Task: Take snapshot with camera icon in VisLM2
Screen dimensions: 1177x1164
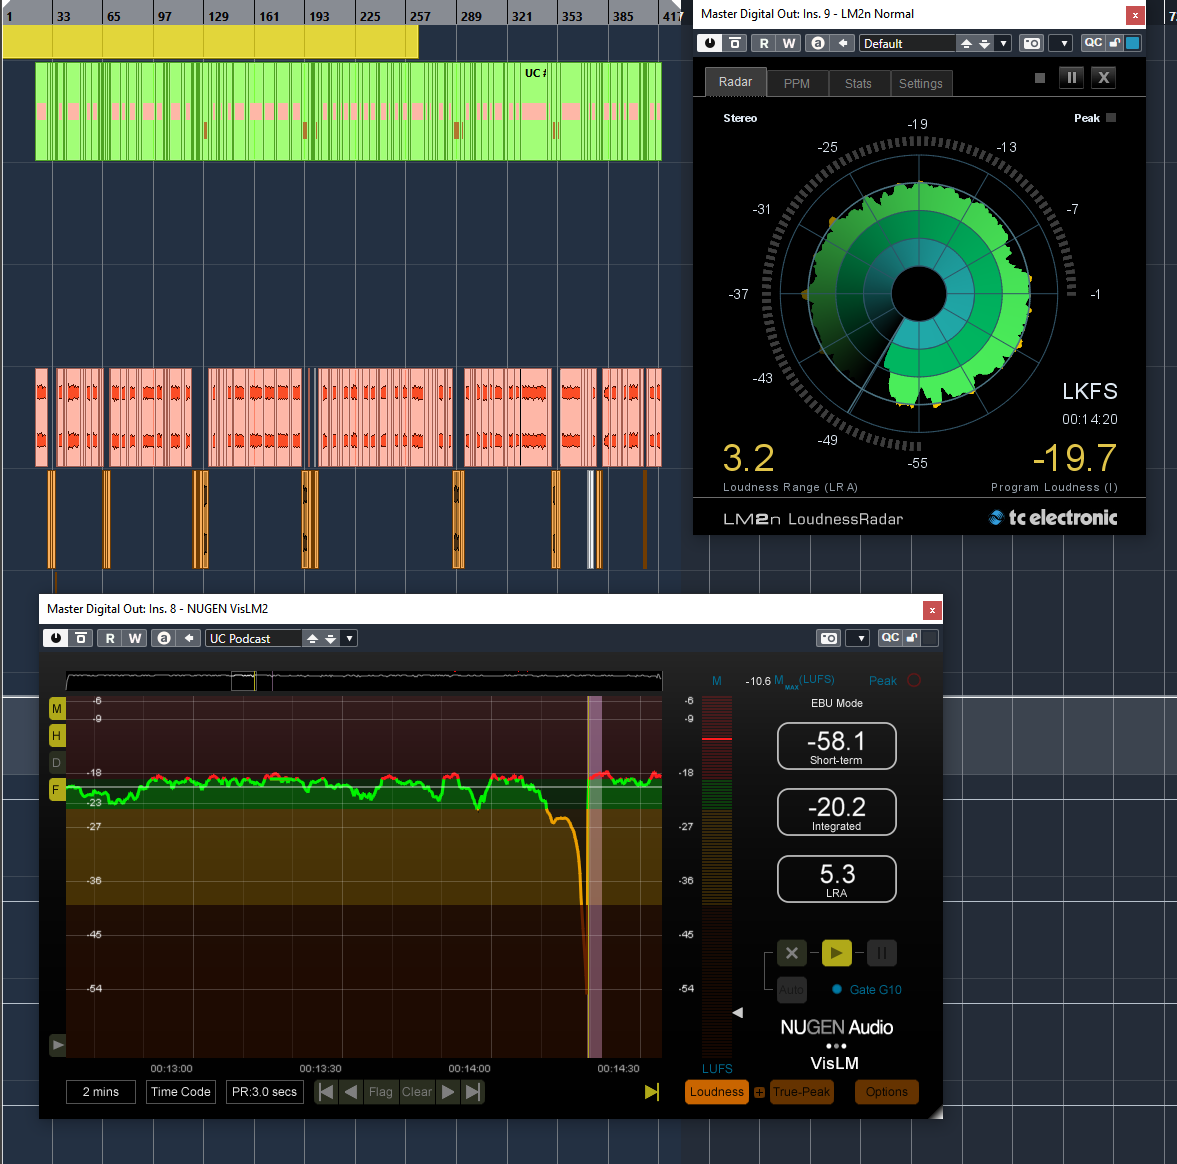Action: coord(829,638)
